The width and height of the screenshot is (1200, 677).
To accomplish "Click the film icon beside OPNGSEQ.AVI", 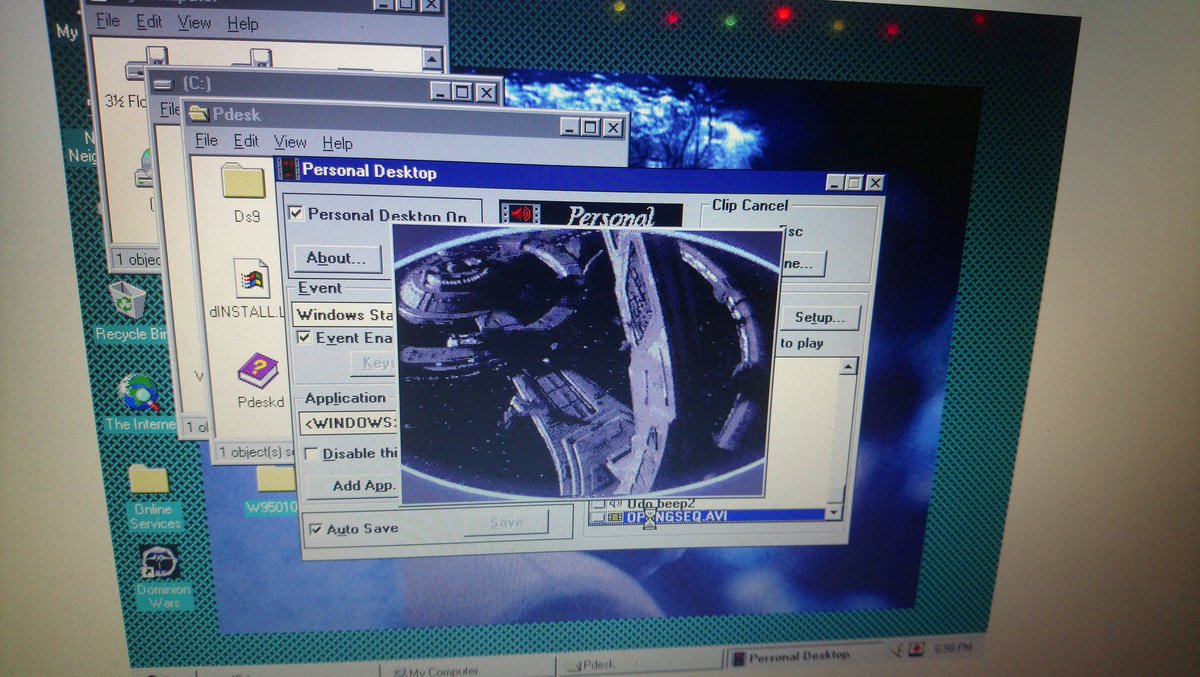I will pyautogui.click(x=616, y=516).
